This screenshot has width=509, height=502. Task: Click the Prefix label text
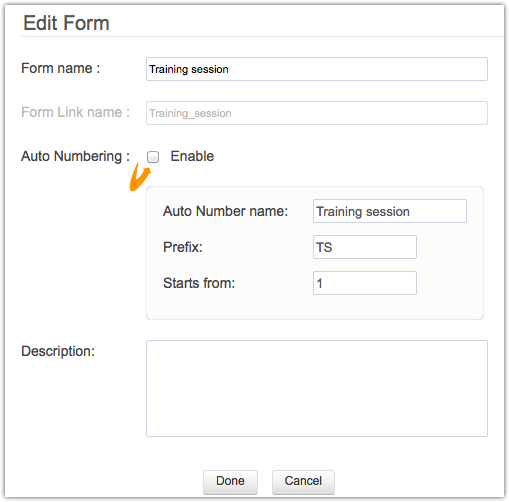coord(183,247)
